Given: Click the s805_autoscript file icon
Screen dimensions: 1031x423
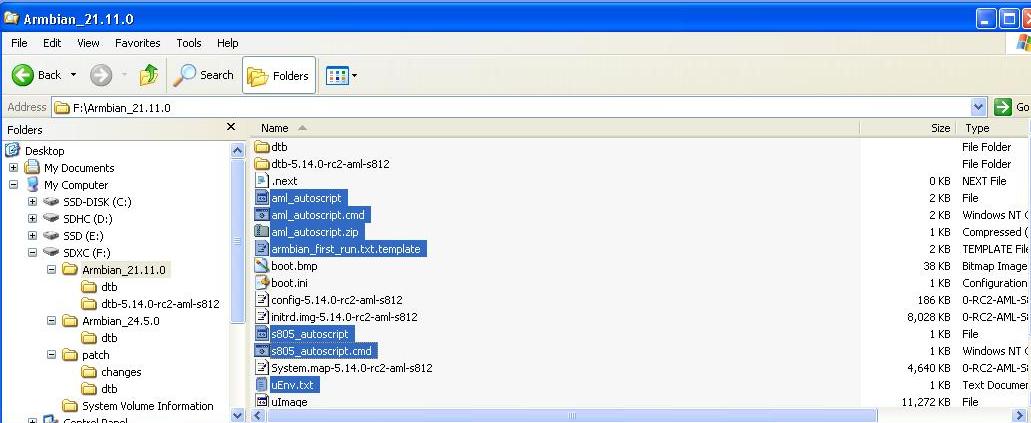Looking at the screenshot, I should (262, 334).
